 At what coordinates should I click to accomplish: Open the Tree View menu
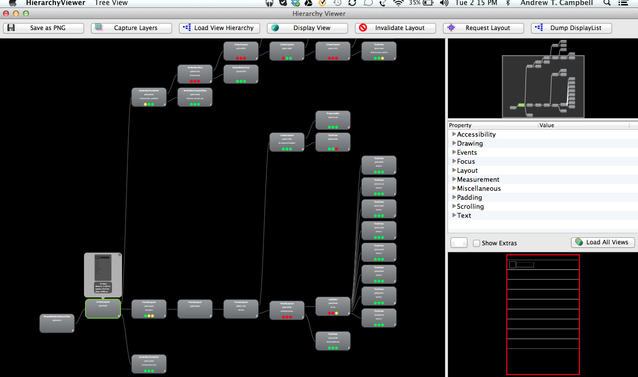pyautogui.click(x=111, y=3)
